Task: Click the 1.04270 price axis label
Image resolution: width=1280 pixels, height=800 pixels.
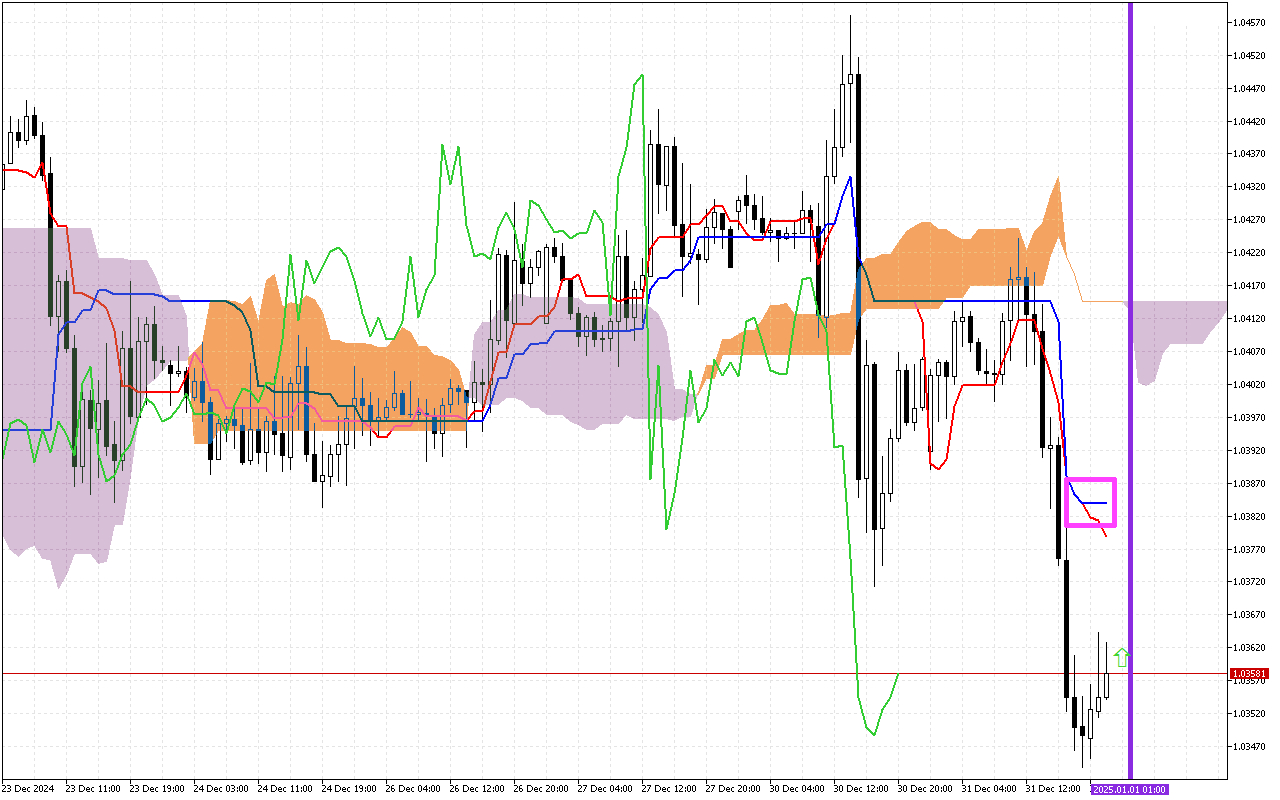Action: (x=1247, y=220)
